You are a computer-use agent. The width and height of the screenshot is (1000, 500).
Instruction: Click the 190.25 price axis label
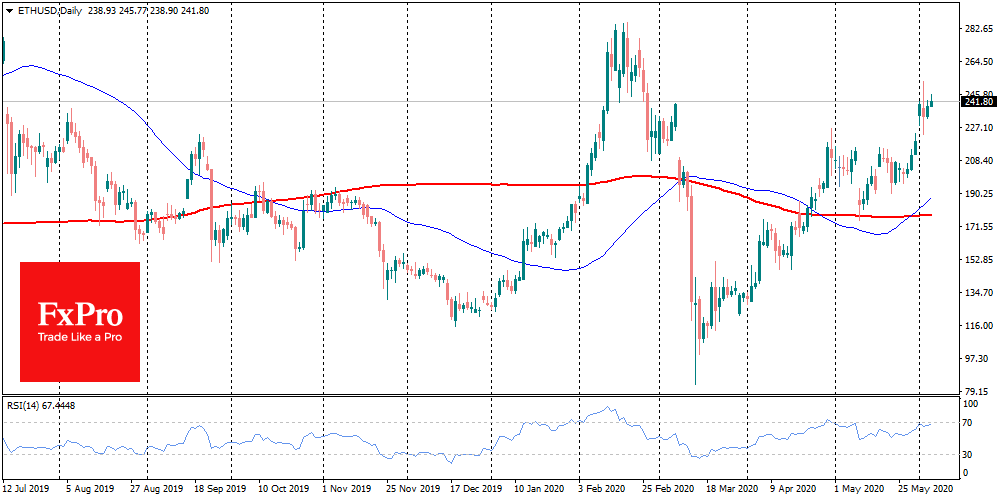(979, 193)
